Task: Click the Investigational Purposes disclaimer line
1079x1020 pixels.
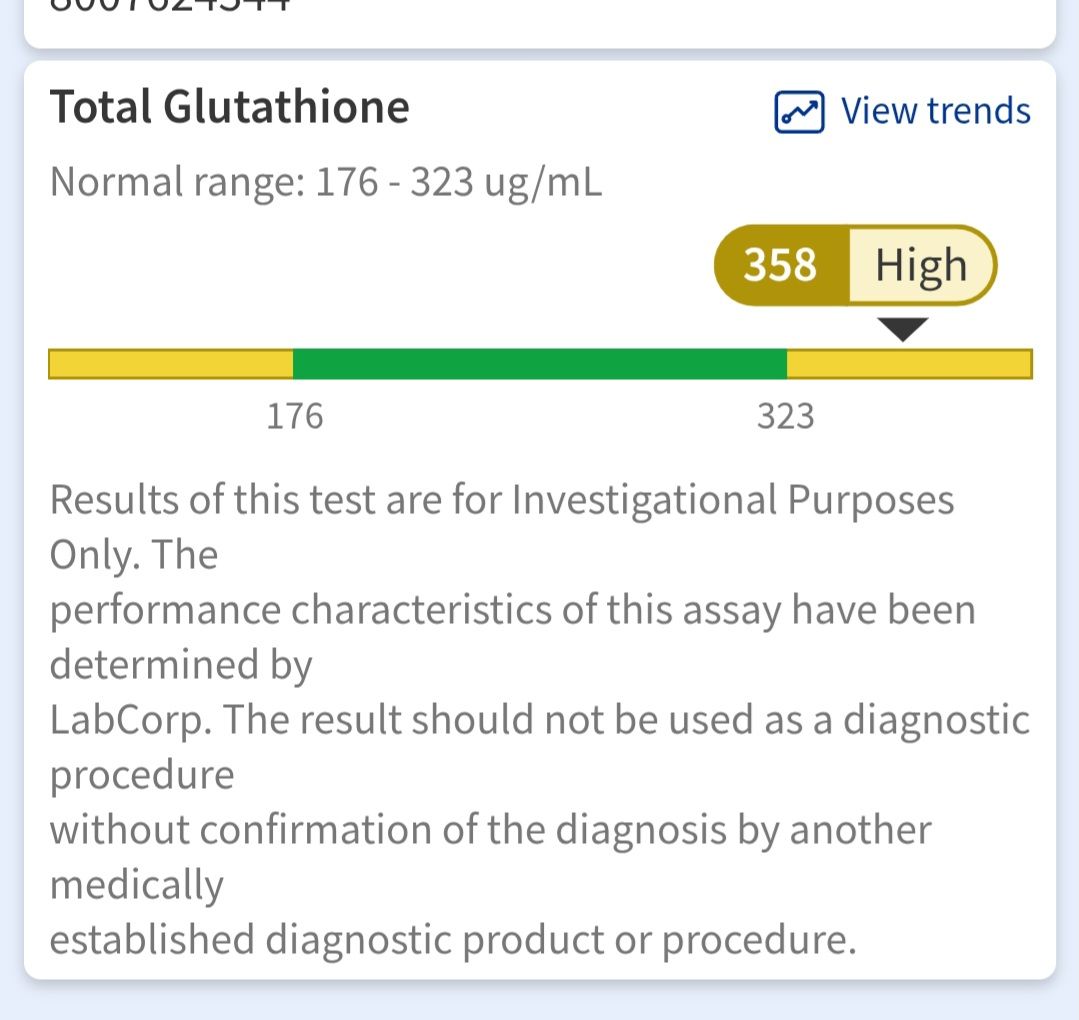Action: click(x=502, y=499)
